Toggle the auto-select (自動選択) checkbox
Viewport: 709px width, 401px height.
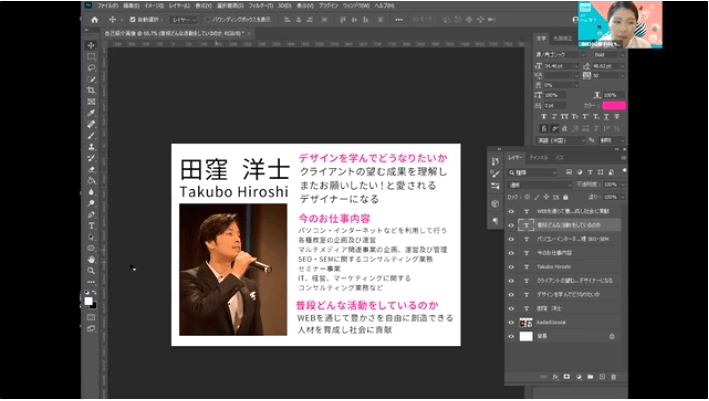(x=133, y=19)
